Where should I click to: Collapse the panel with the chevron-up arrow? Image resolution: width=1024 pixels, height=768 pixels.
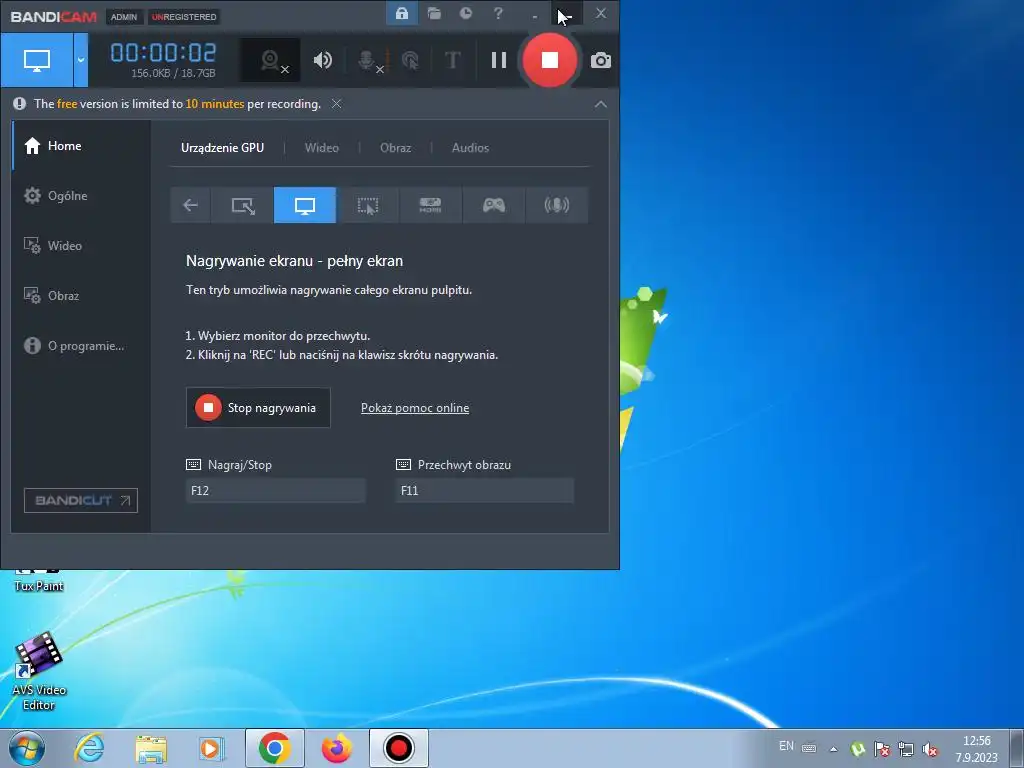(x=601, y=104)
